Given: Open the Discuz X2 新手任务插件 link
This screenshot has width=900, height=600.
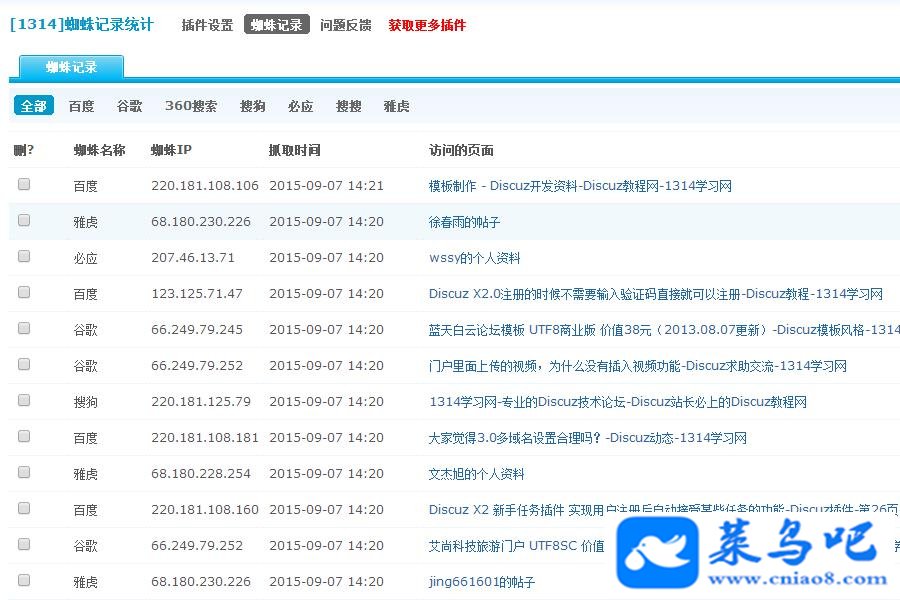Looking at the screenshot, I should click(664, 510).
